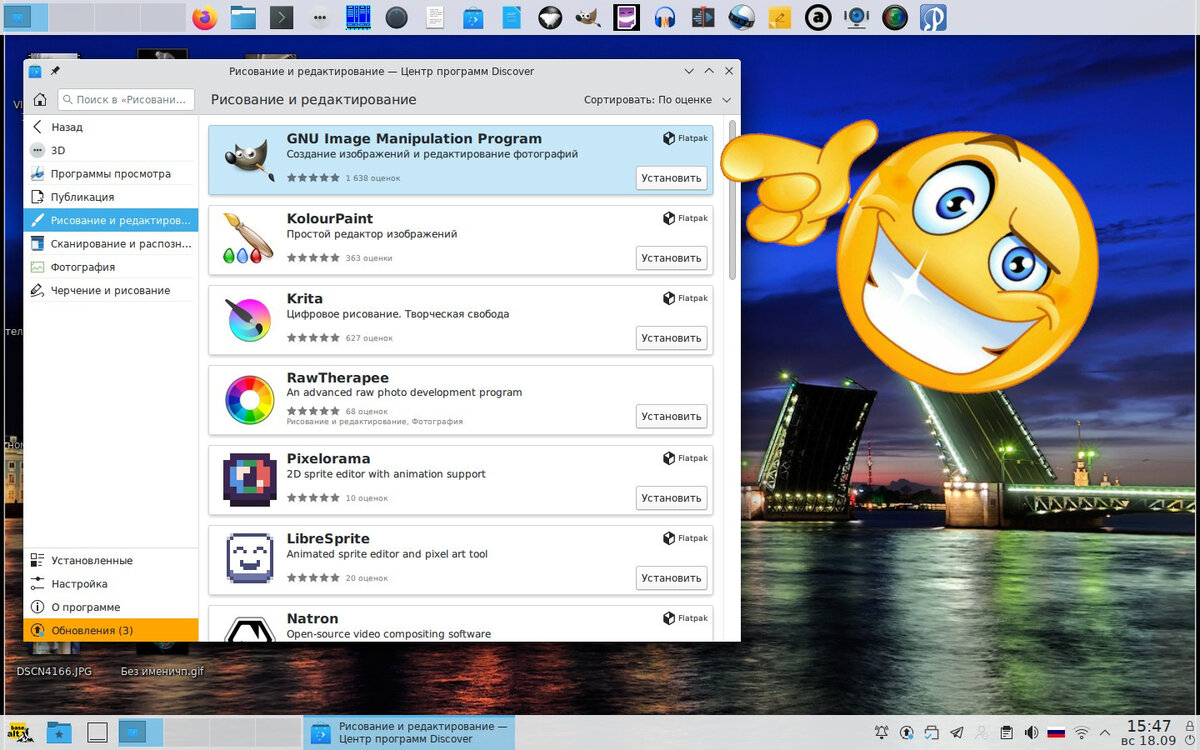Go back with «Назад»

click(111, 127)
